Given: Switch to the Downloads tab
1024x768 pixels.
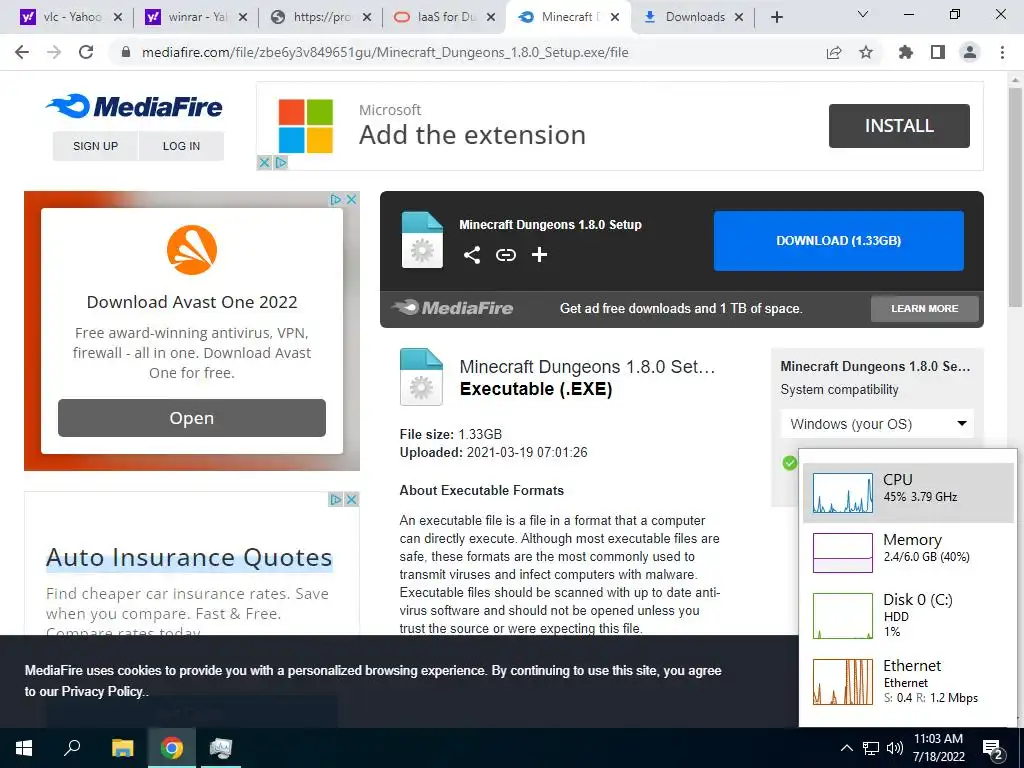Looking at the screenshot, I should [695, 17].
